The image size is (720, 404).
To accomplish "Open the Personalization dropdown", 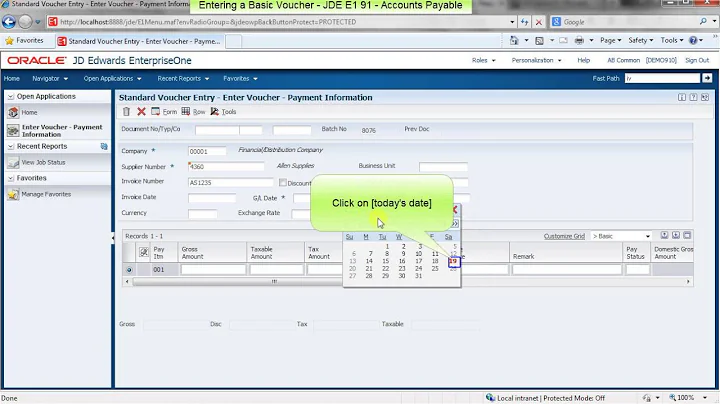I will point(536,60).
